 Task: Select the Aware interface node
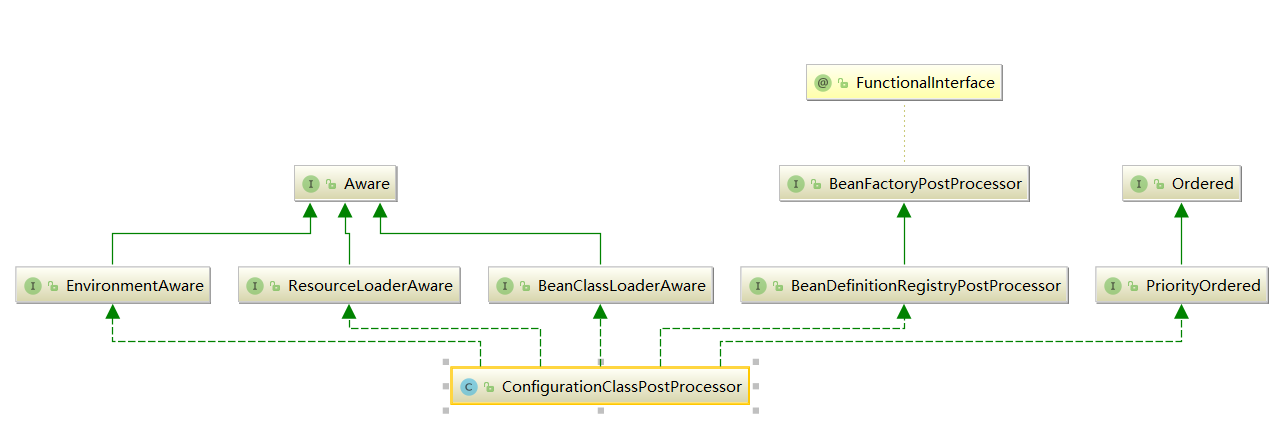(x=346, y=184)
